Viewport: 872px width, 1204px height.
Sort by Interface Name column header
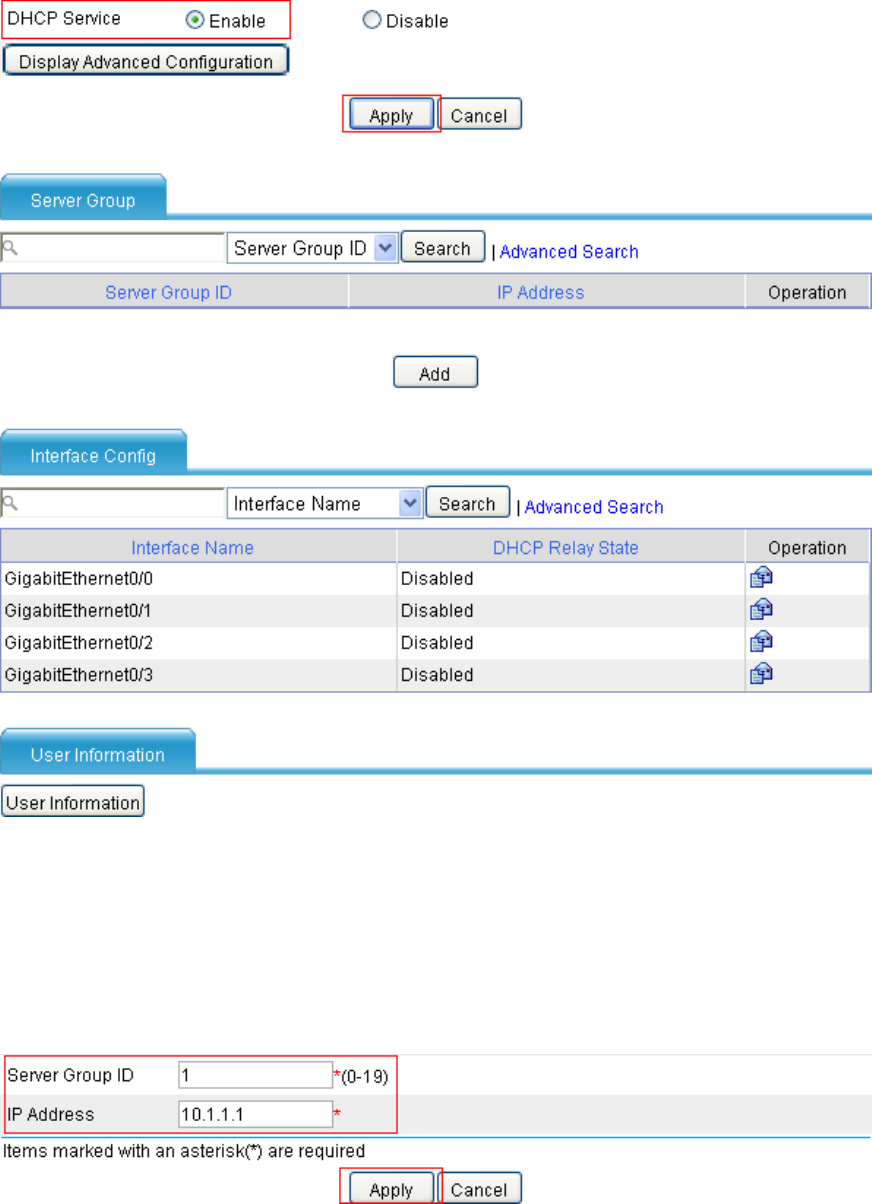click(x=193, y=547)
